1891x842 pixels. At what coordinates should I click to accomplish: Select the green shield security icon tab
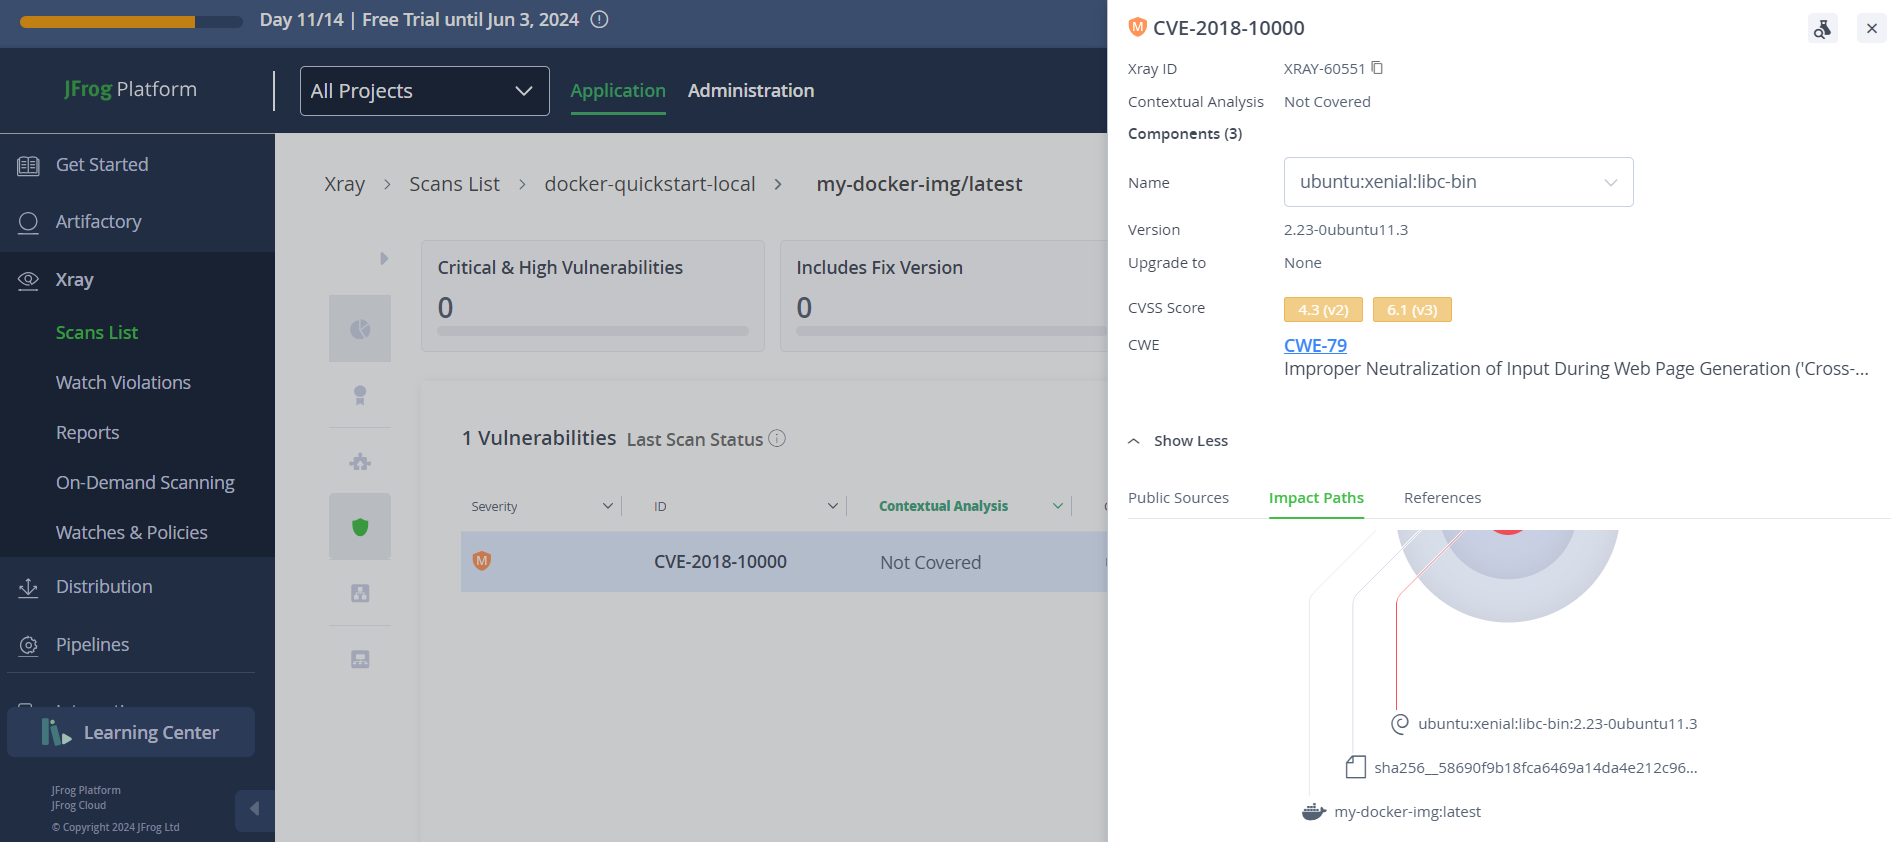click(360, 527)
